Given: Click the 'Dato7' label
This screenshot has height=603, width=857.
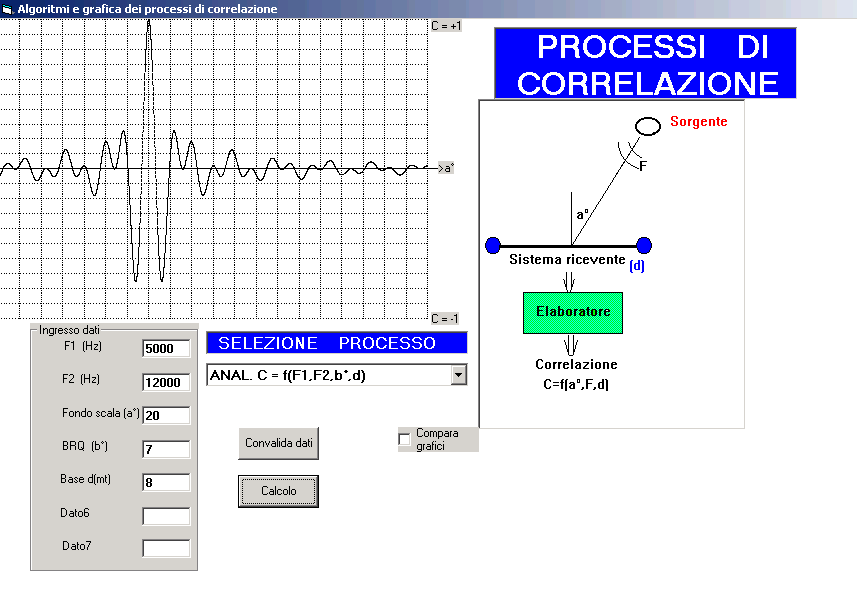Looking at the screenshot, I should click(77, 546).
